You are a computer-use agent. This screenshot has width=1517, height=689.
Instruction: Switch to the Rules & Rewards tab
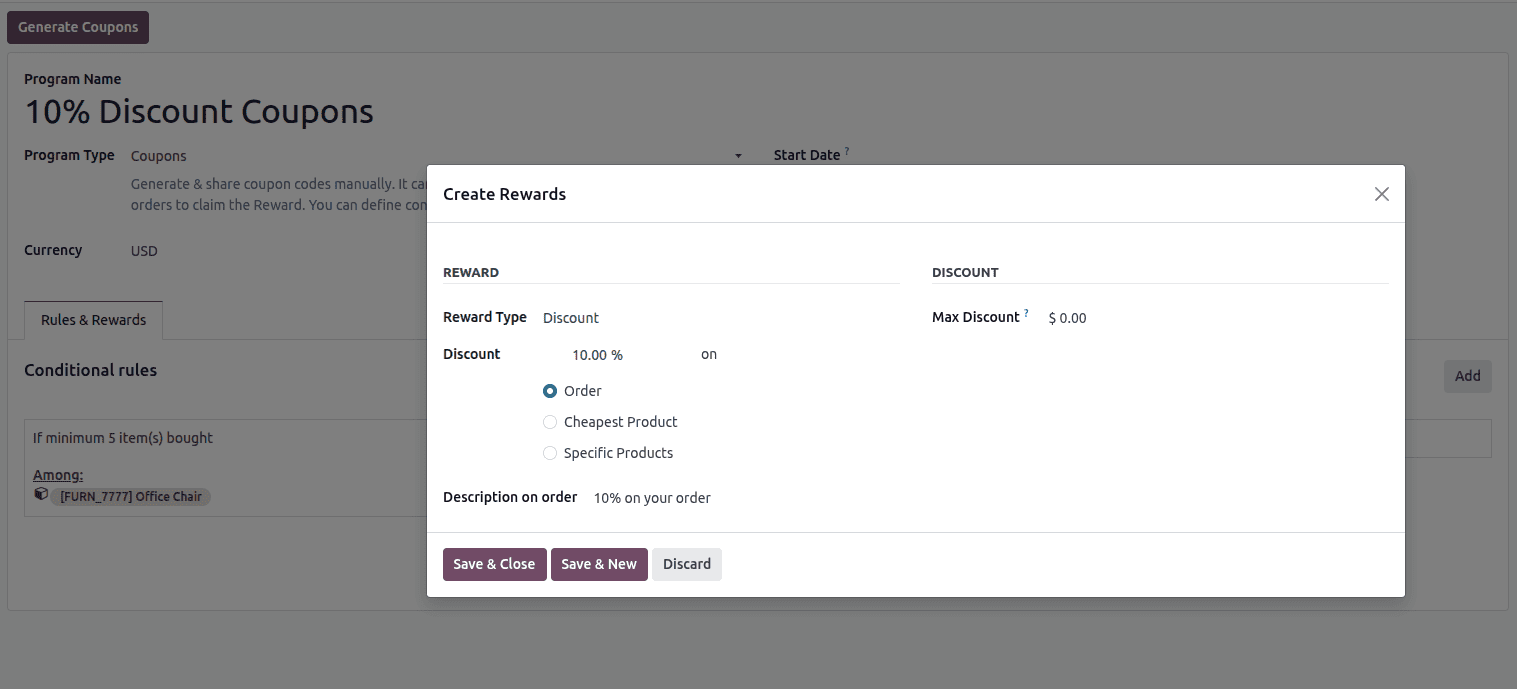(93, 320)
